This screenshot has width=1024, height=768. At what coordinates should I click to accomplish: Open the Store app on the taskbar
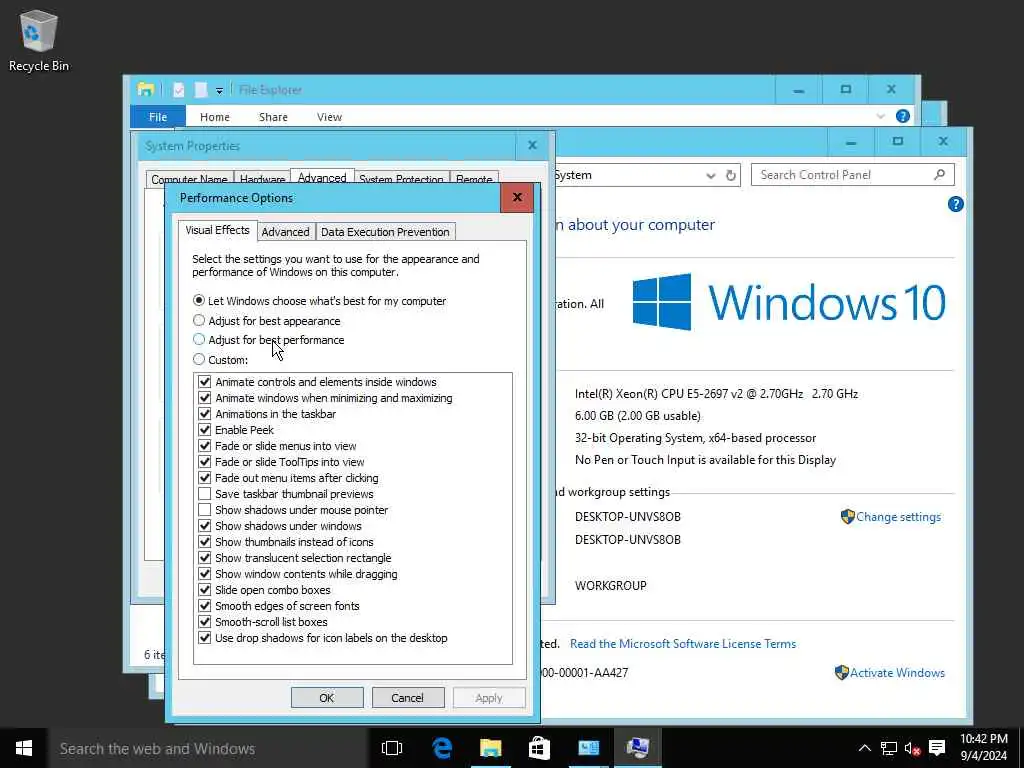pyautogui.click(x=539, y=748)
